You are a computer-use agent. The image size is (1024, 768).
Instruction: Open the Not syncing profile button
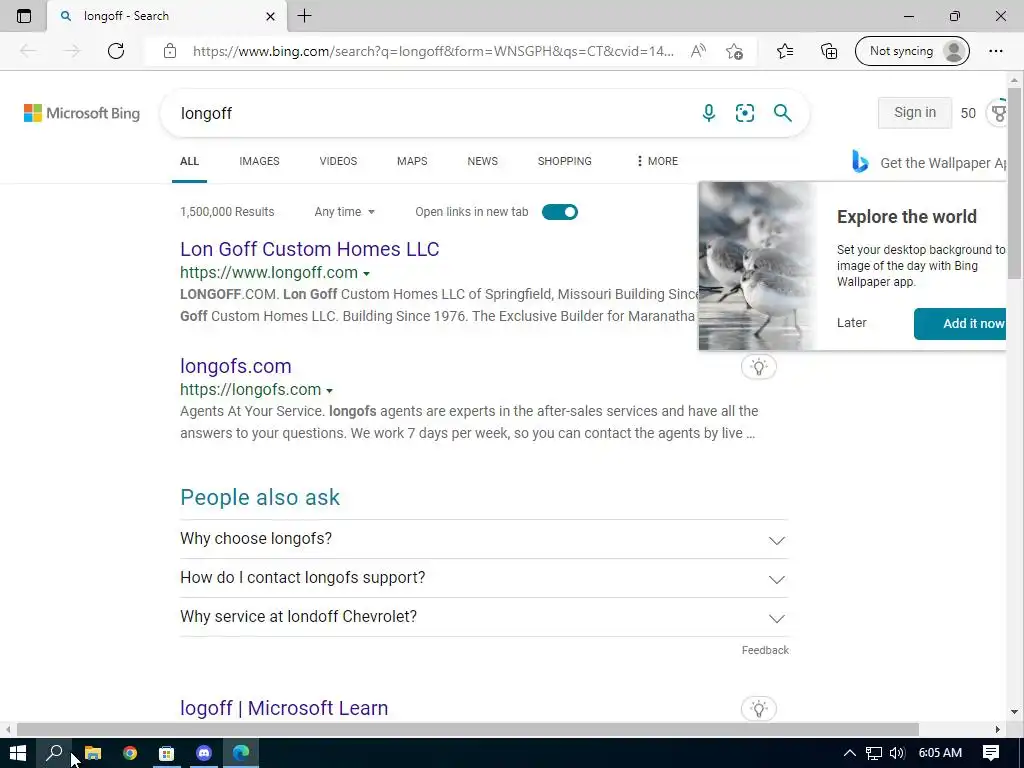912,51
